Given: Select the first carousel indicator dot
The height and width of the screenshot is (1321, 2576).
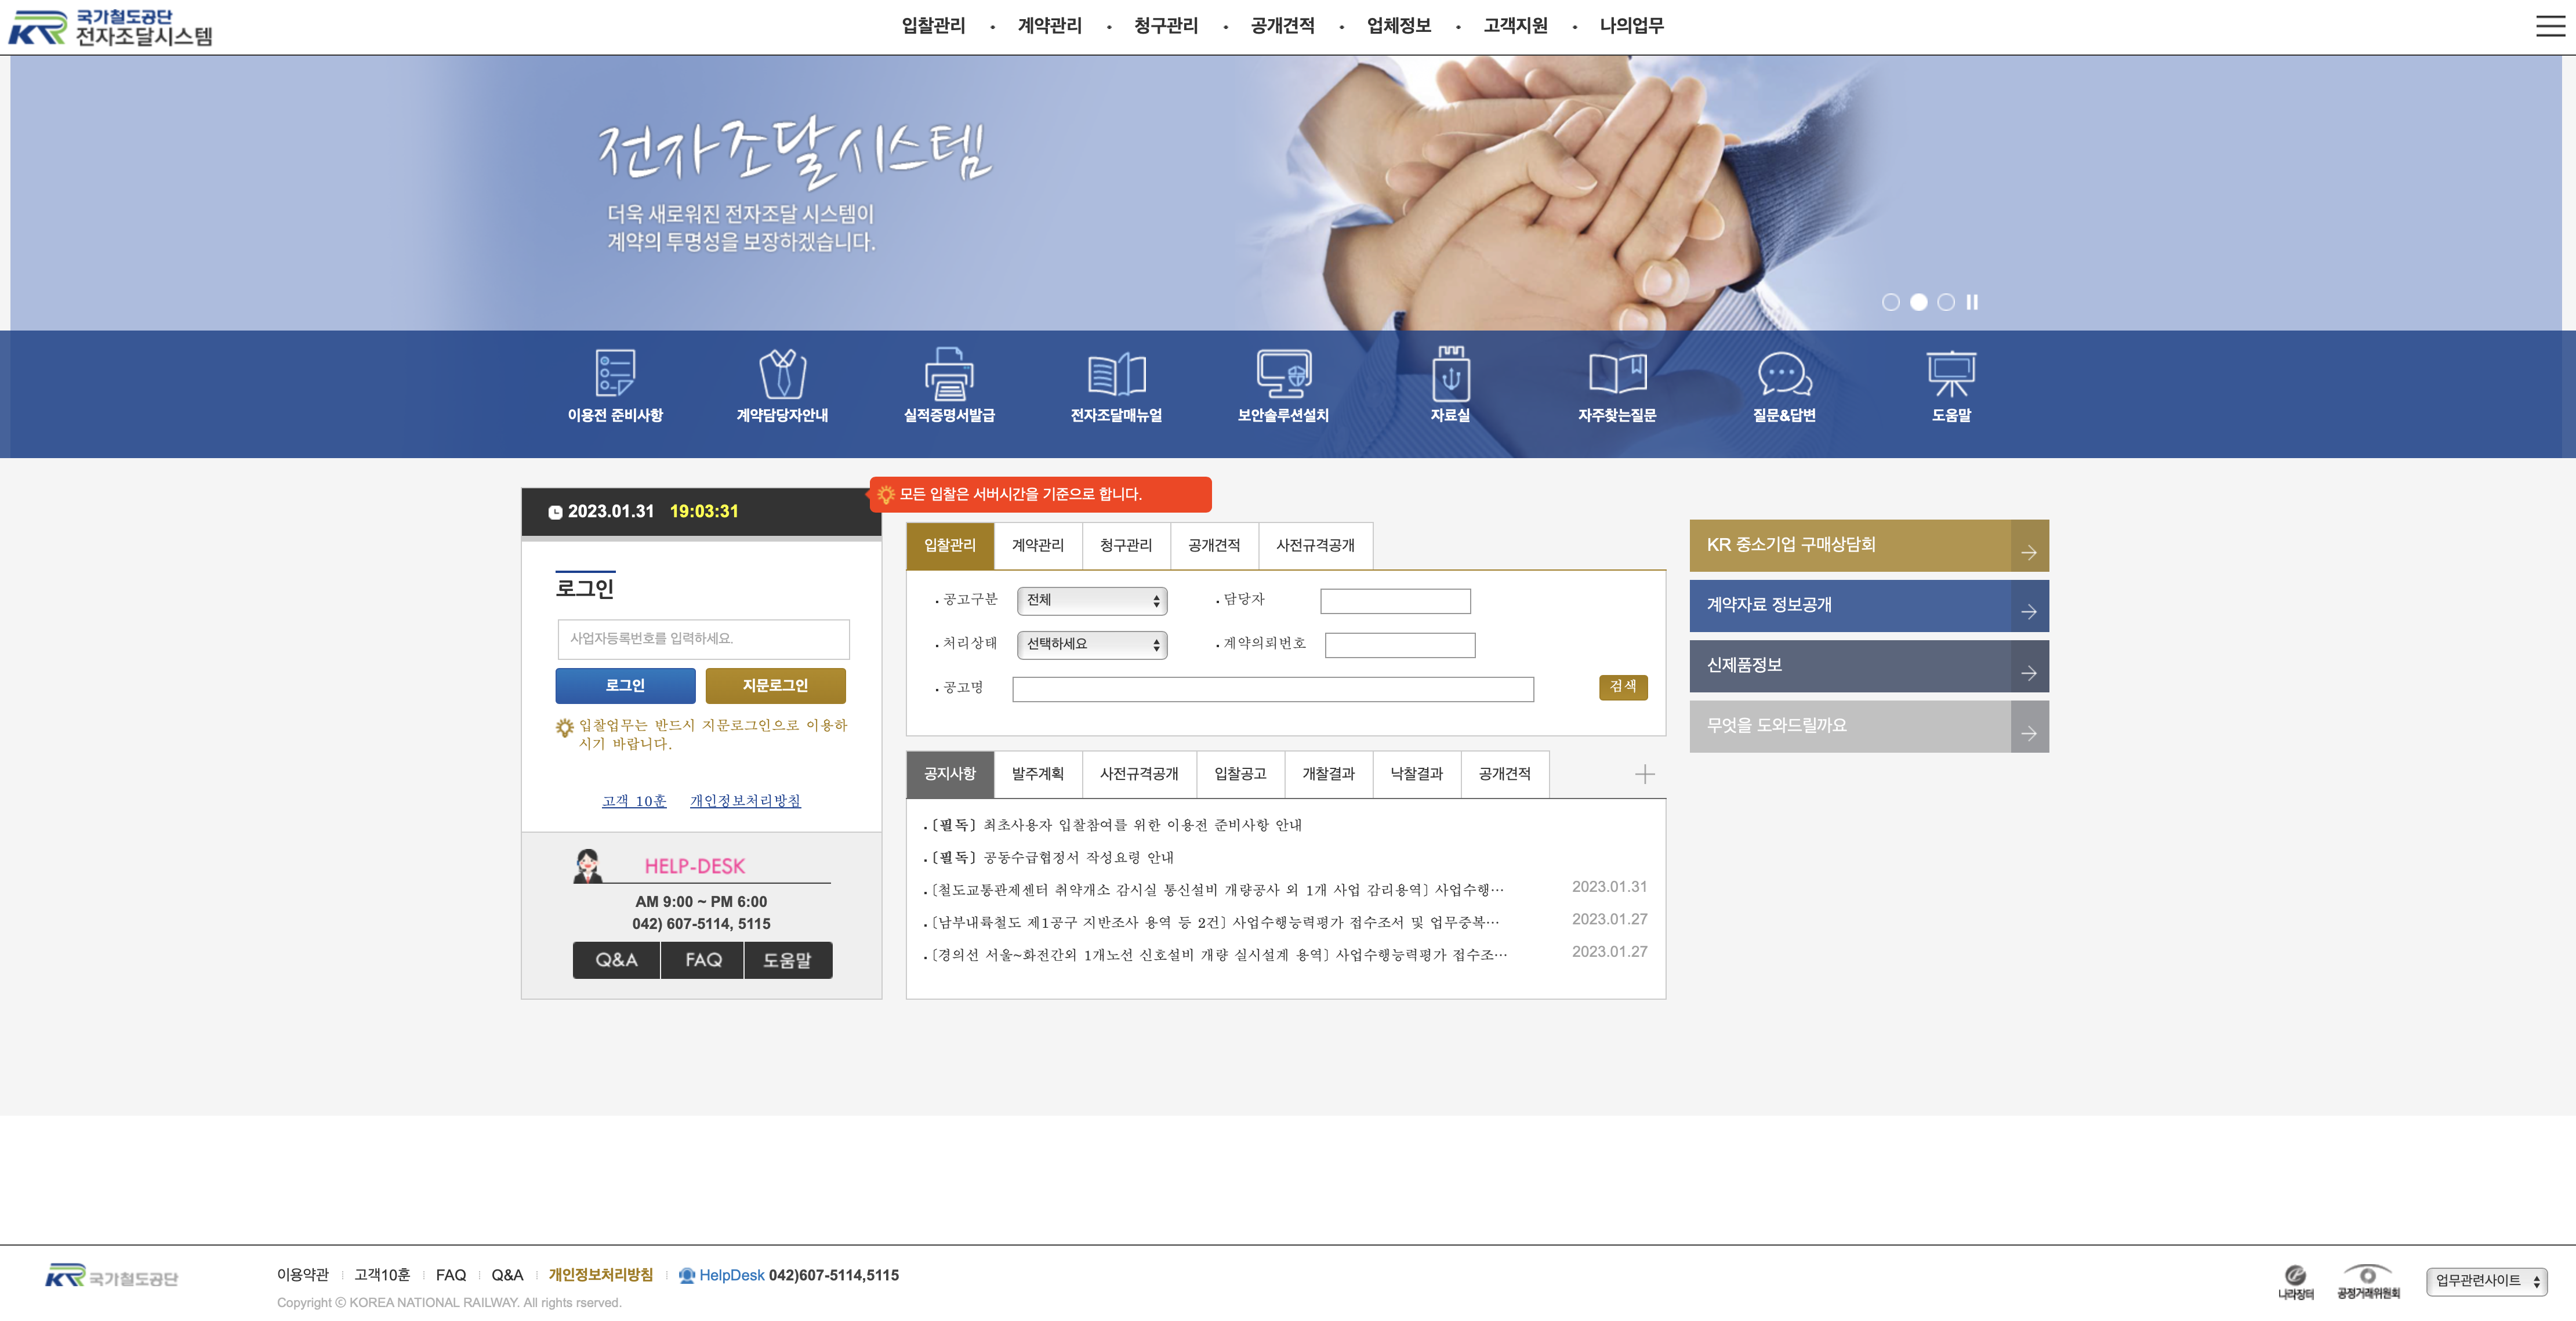Looking at the screenshot, I should [1892, 301].
